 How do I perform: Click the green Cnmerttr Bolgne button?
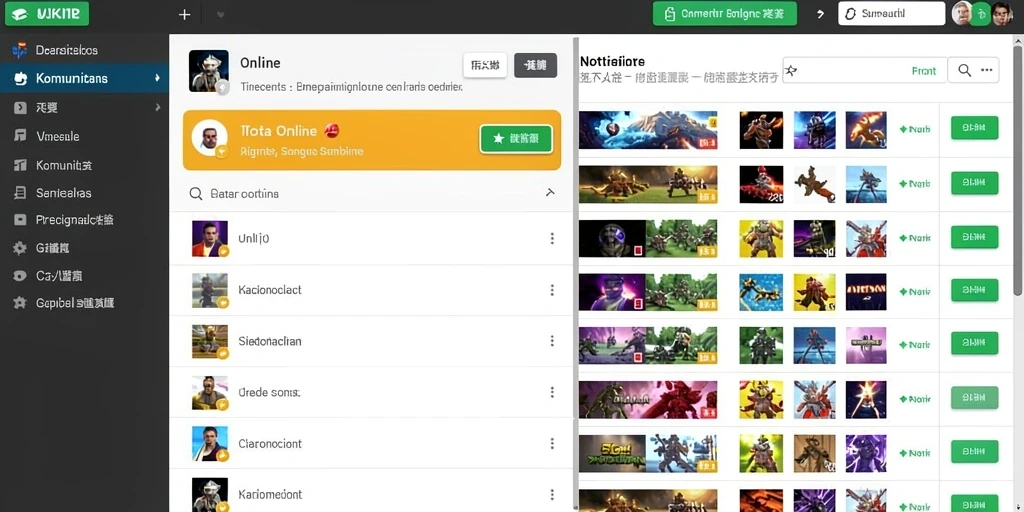tap(725, 14)
